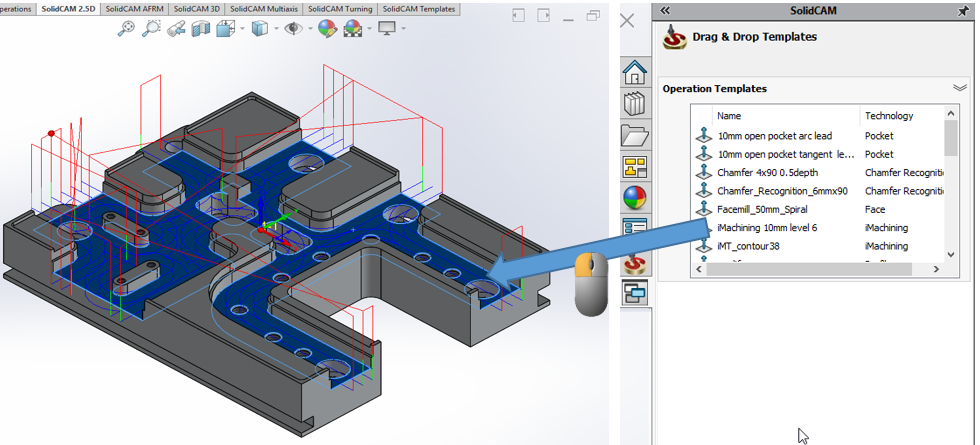Click the horizontal scrollbar thumb in template list
Image resolution: width=980 pixels, height=445 pixels.
point(809,269)
